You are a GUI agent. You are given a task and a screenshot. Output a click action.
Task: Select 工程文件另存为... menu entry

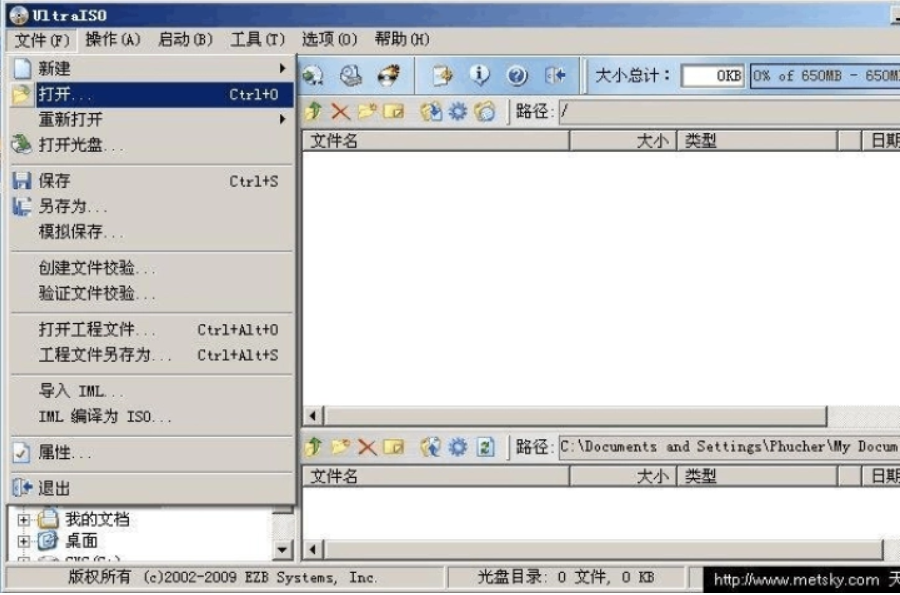click(152, 355)
